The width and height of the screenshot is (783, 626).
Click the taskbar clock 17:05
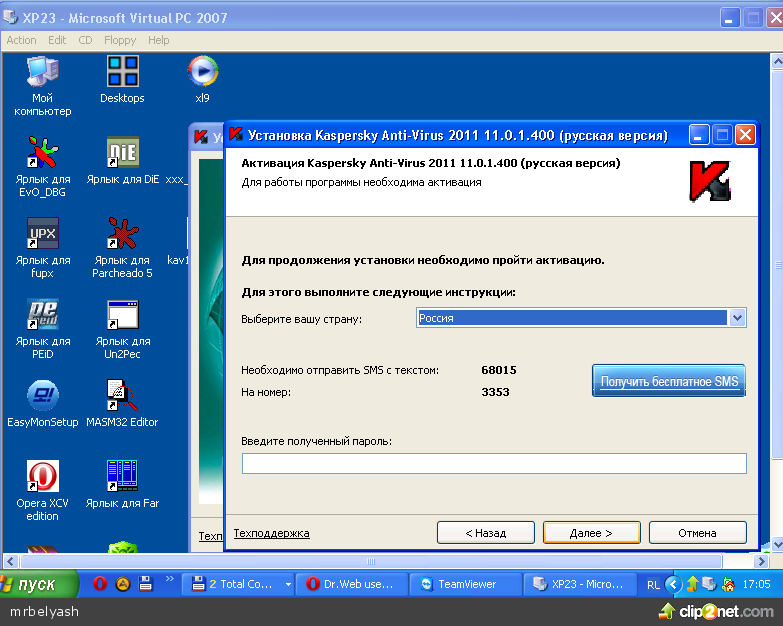(x=756, y=584)
